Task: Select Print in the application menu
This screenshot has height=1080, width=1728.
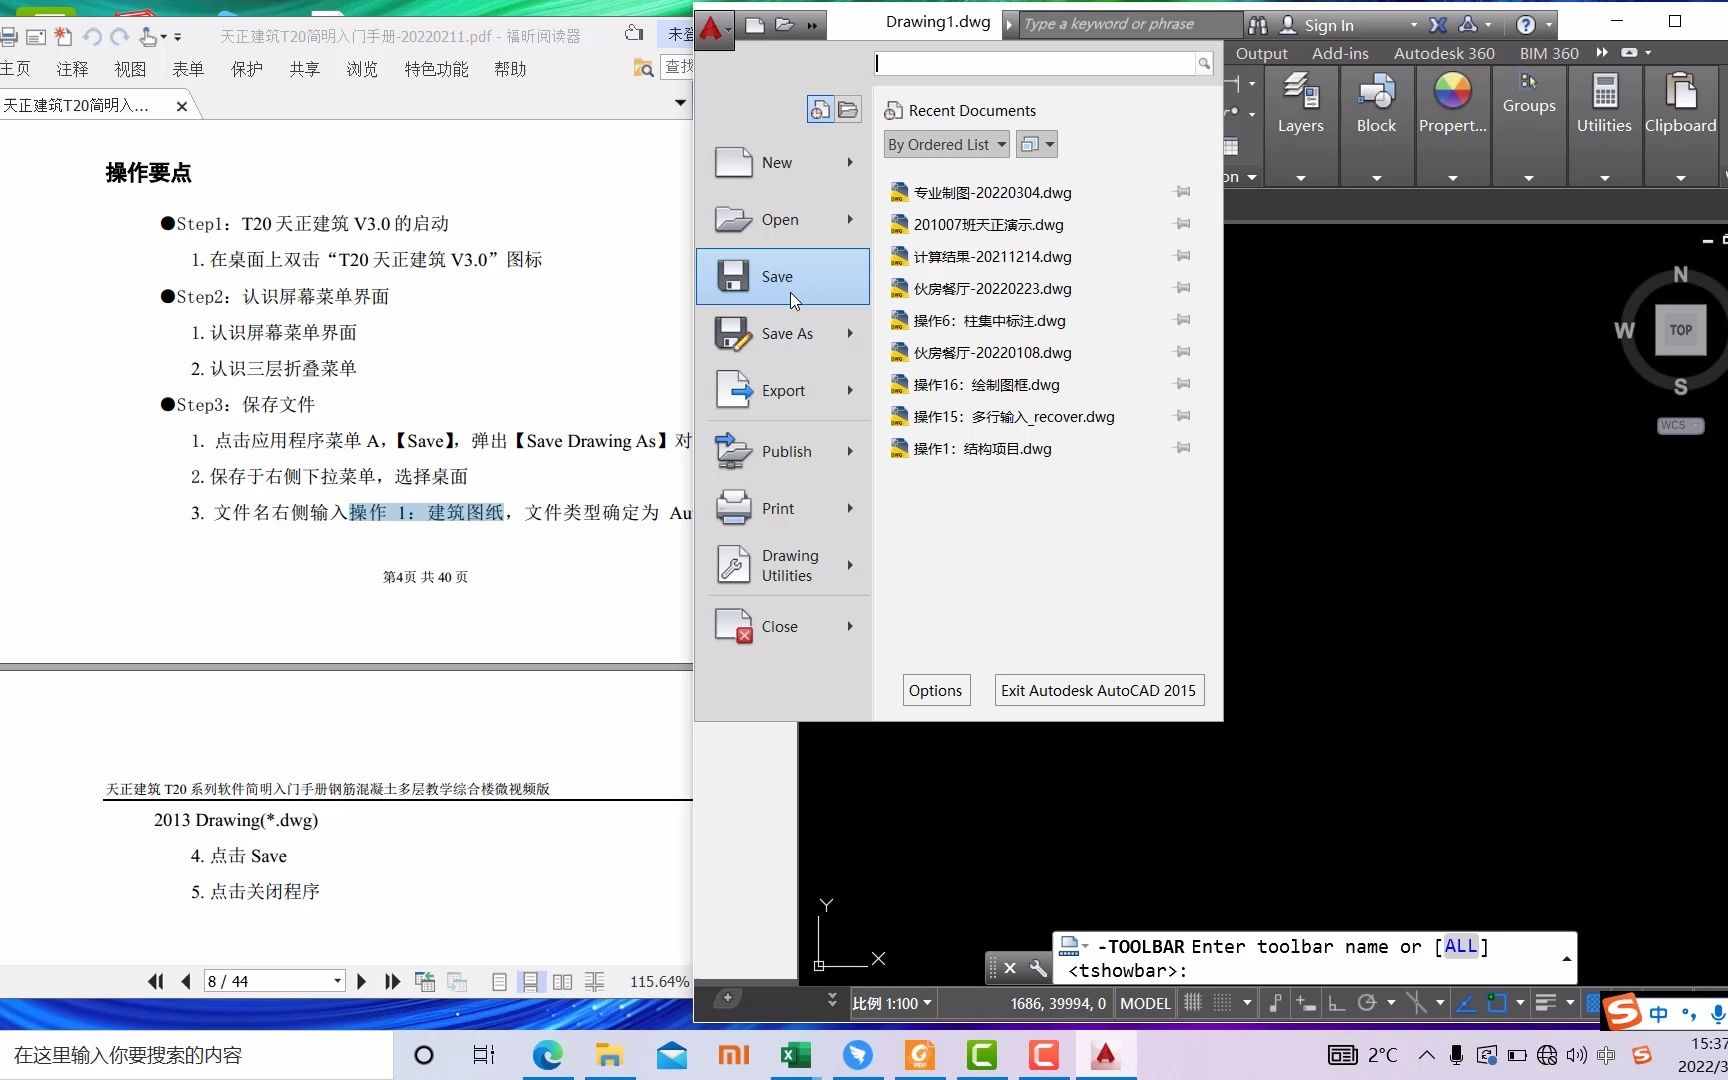Action: tap(784, 509)
